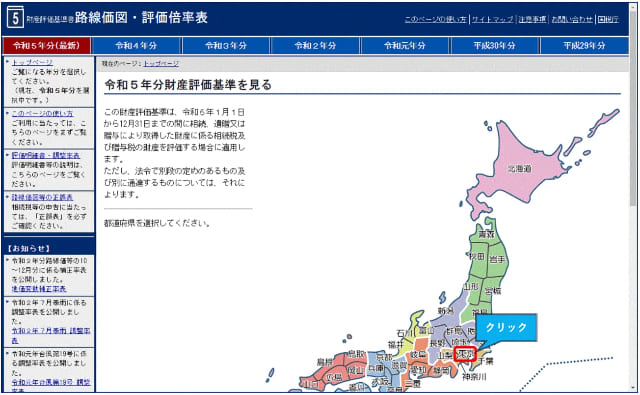The image size is (640, 395).
Task: Open the サイトマップ header link
Action: click(x=492, y=19)
